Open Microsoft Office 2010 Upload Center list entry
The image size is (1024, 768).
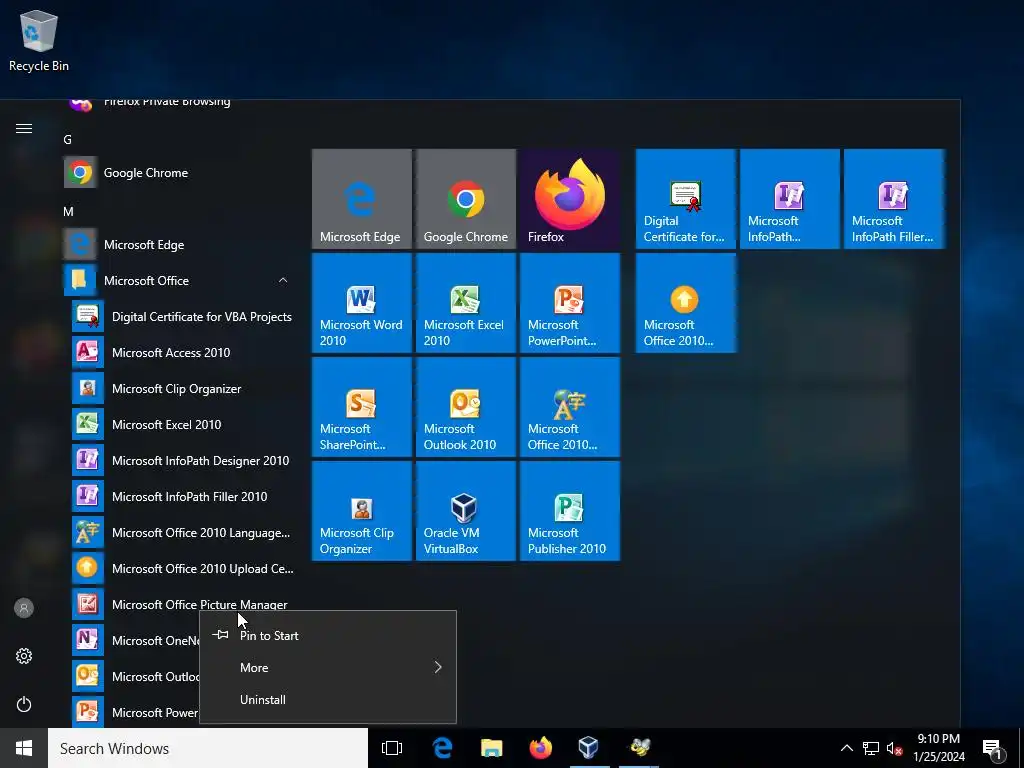point(182,569)
